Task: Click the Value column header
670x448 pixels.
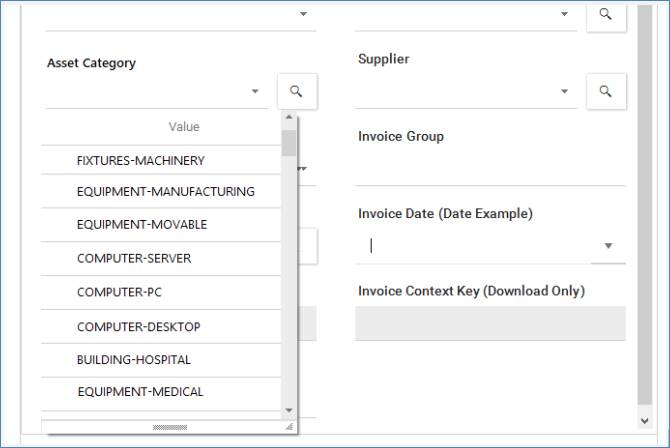Action: pos(184,127)
